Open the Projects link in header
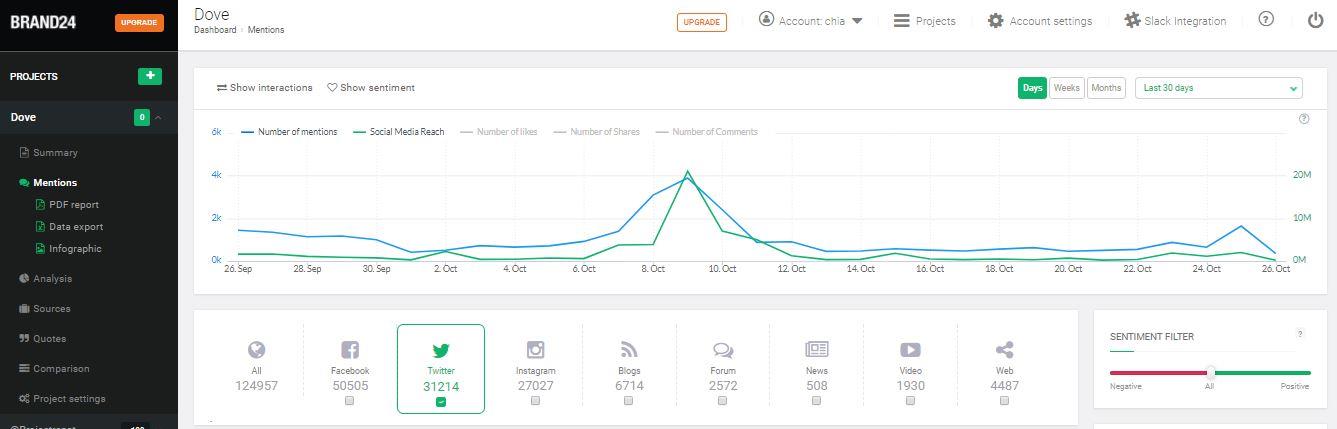This screenshot has height=429, width=1337. (935, 21)
